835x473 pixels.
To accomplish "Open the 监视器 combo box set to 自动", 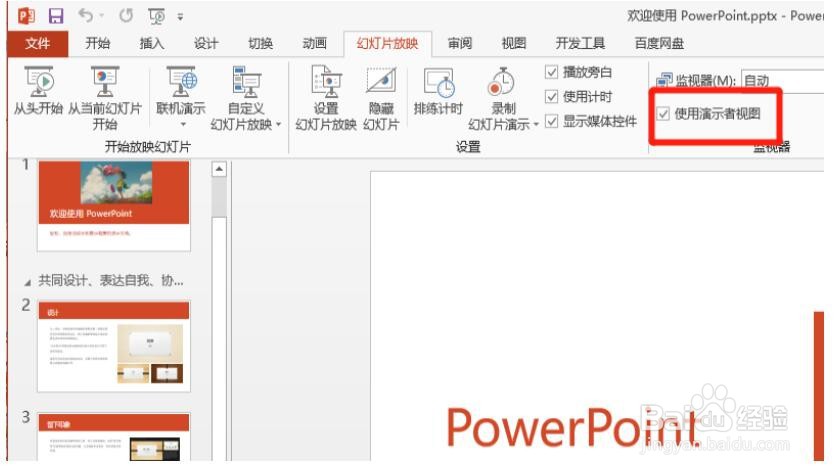I will click(783, 80).
